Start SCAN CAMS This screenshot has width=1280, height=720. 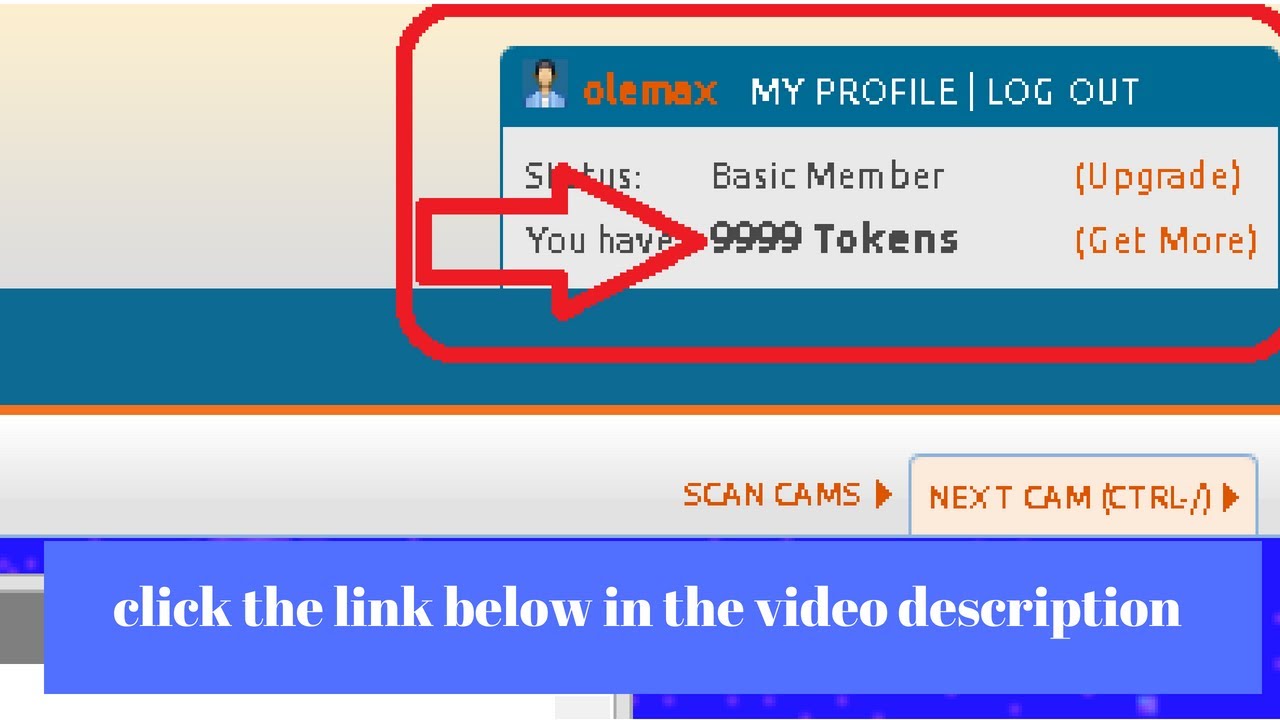pyautogui.click(x=771, y=494)
